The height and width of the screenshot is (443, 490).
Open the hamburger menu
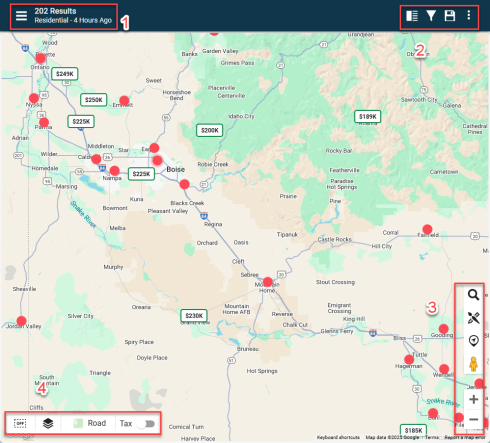21,16
